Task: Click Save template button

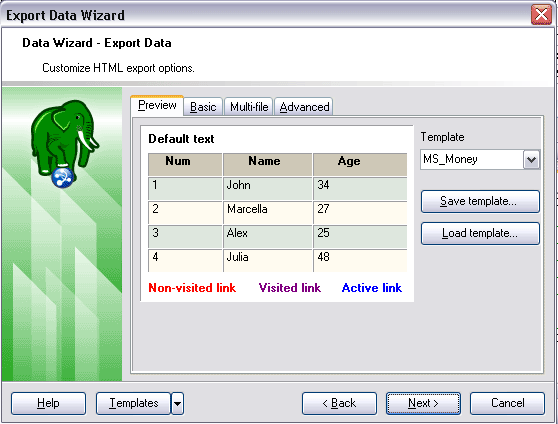Action: point(480,201)
